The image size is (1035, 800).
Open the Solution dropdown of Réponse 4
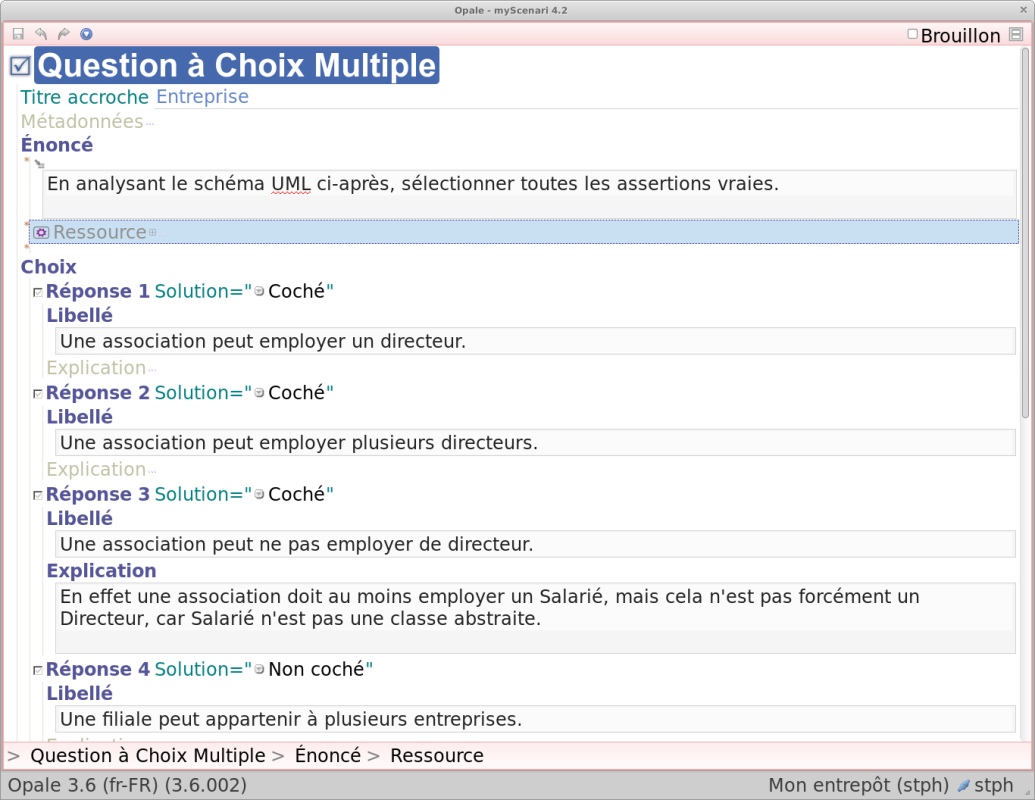pos(259,670)
